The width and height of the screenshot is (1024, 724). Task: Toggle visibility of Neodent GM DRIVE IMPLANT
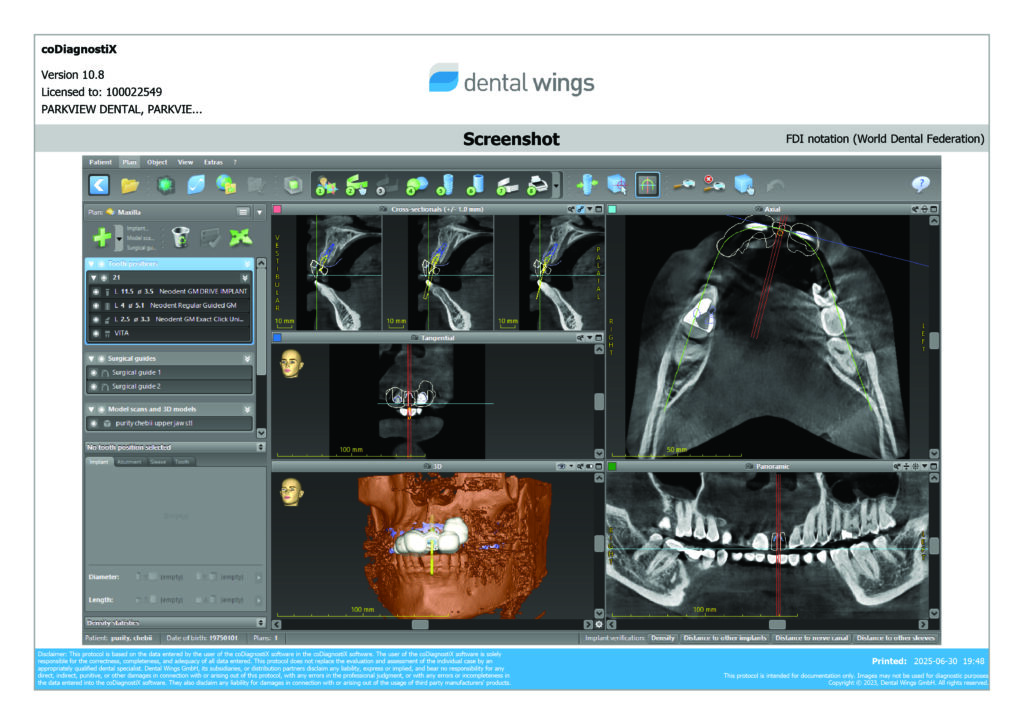pos(96,291)
